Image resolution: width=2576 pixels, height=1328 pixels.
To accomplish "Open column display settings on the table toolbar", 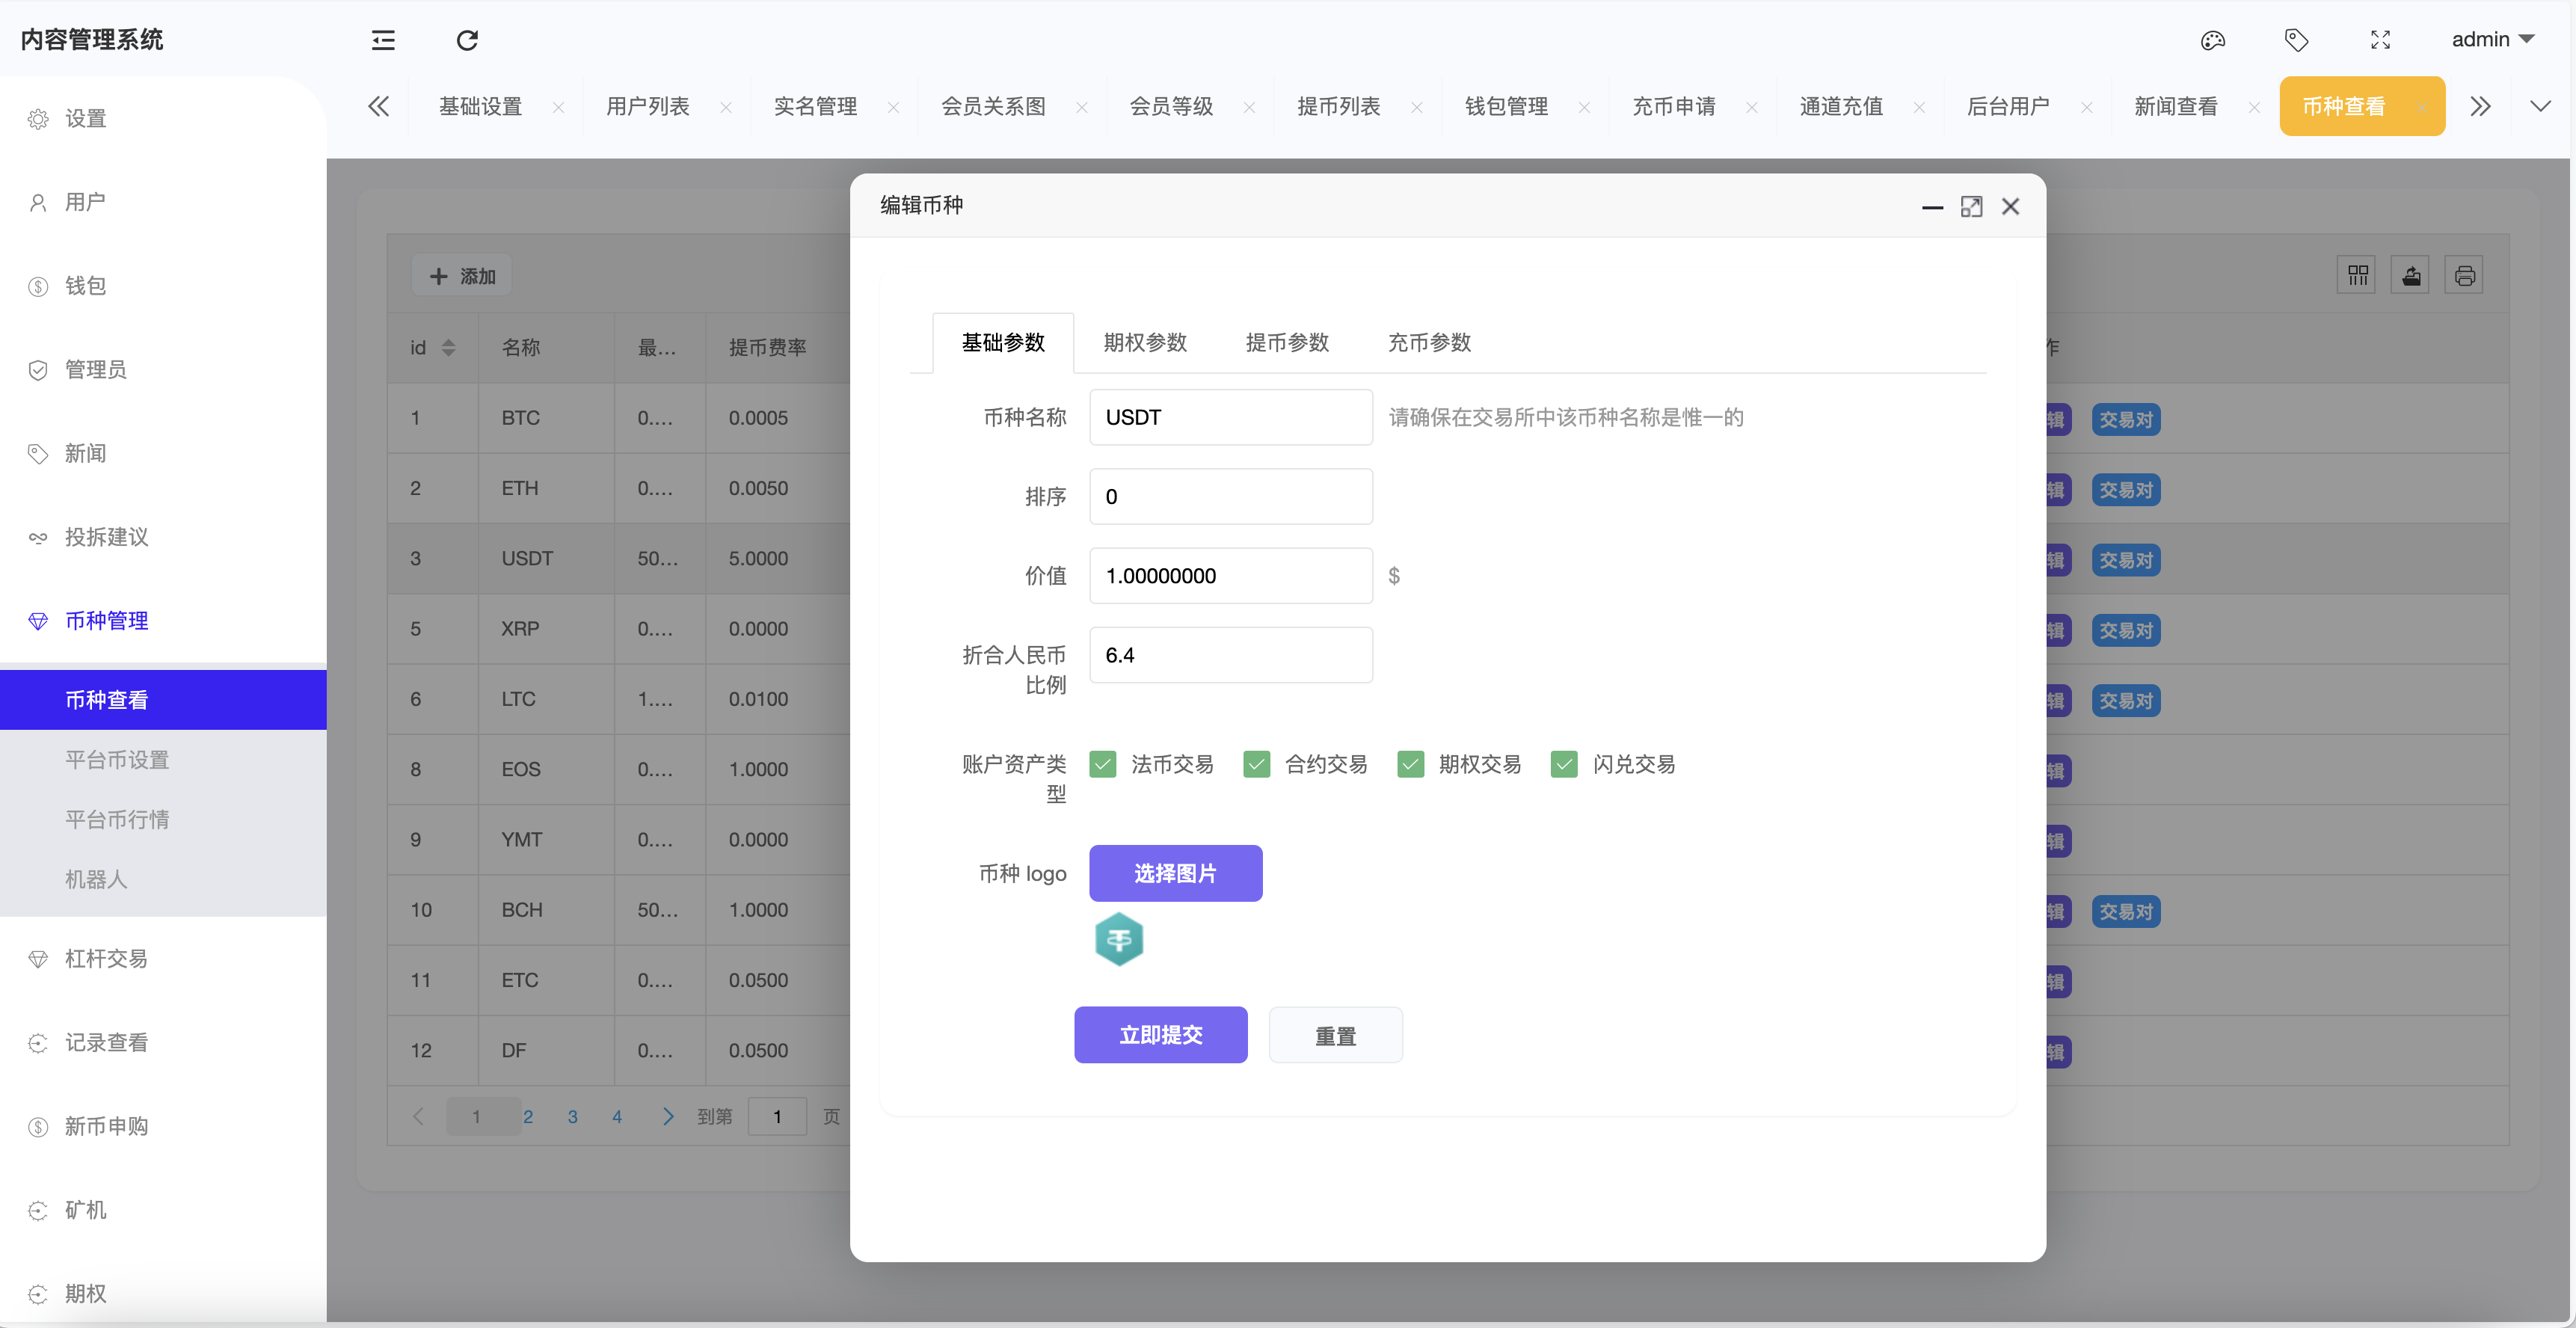I will (2357, 274).
